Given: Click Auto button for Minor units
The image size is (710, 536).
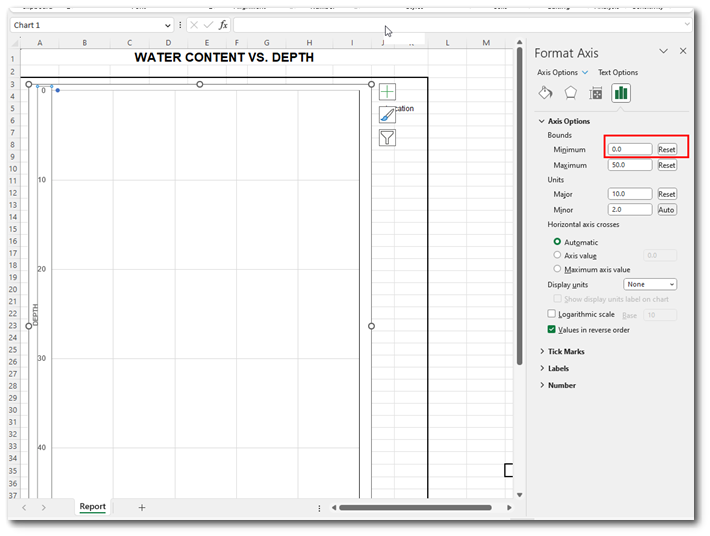Looking at the screenshot, I should (x=666, y=210).
